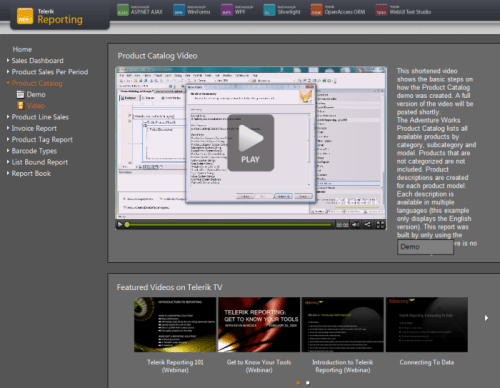Open Connecting To Data video thumbnail
Viewport: 500px width, 388px height.
point(427,325)
